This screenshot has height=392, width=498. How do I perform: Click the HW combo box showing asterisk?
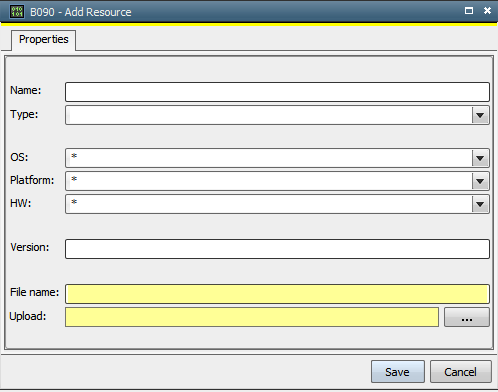tap(269, 204)
